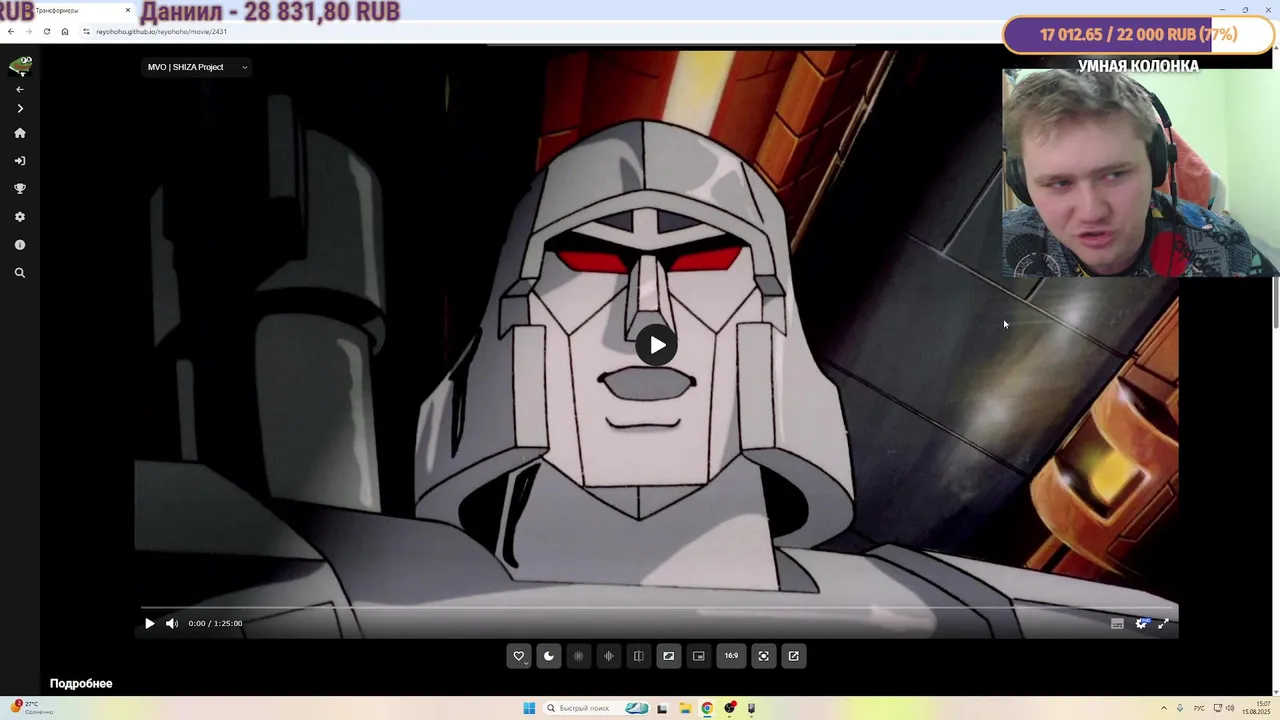Open the last pinned taskbar app icon

pyautogui.click(x=752, y=708)
